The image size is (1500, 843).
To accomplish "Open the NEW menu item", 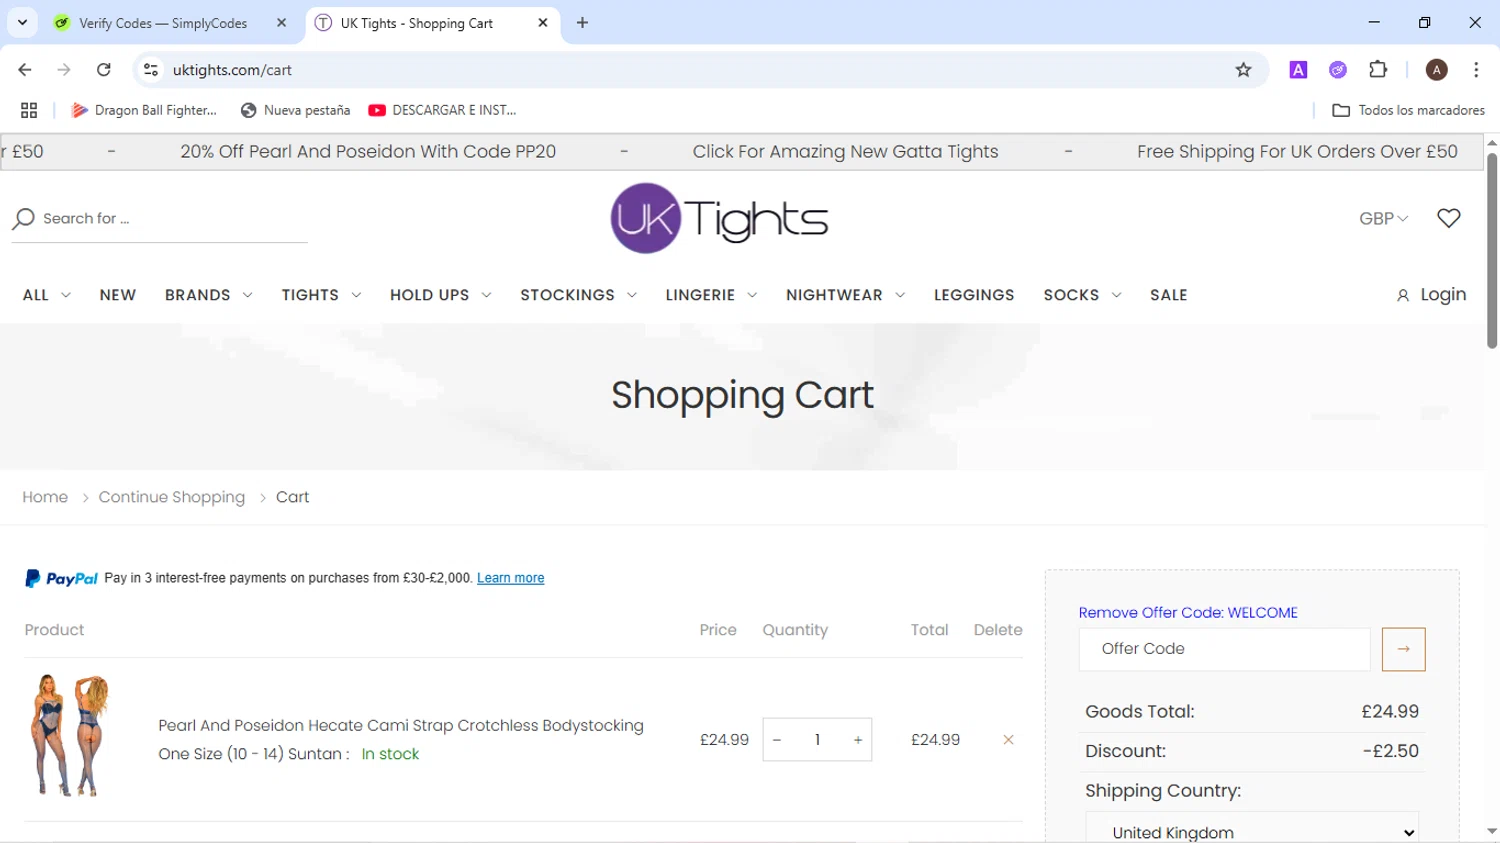I will click(118, 295).
